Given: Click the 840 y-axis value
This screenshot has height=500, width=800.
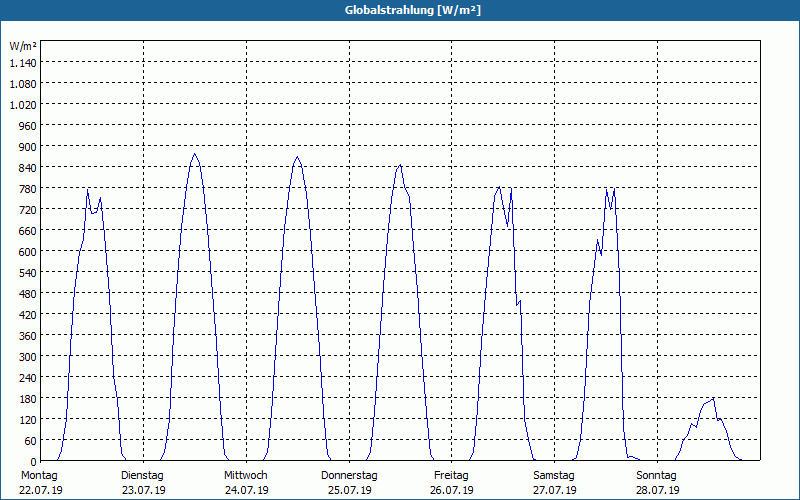Looking at the screenshot, I should (28, 168).
